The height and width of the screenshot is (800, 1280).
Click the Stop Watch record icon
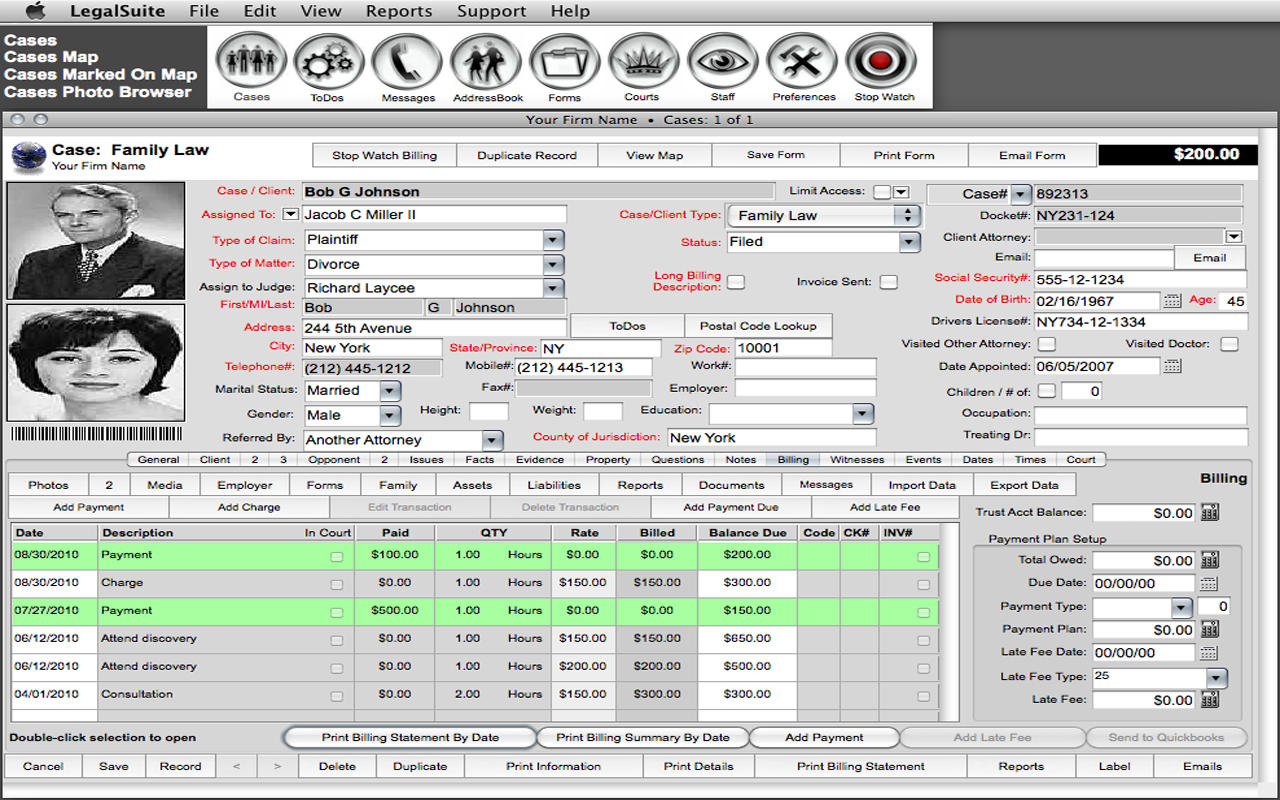(881, 62)
